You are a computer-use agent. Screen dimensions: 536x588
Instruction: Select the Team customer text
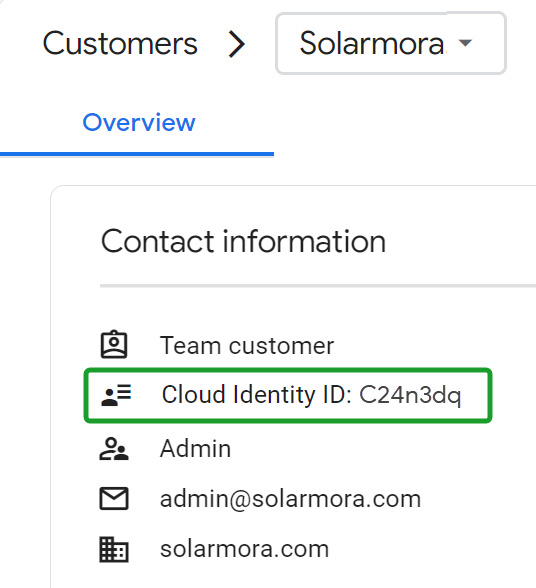tap(247, 345)
